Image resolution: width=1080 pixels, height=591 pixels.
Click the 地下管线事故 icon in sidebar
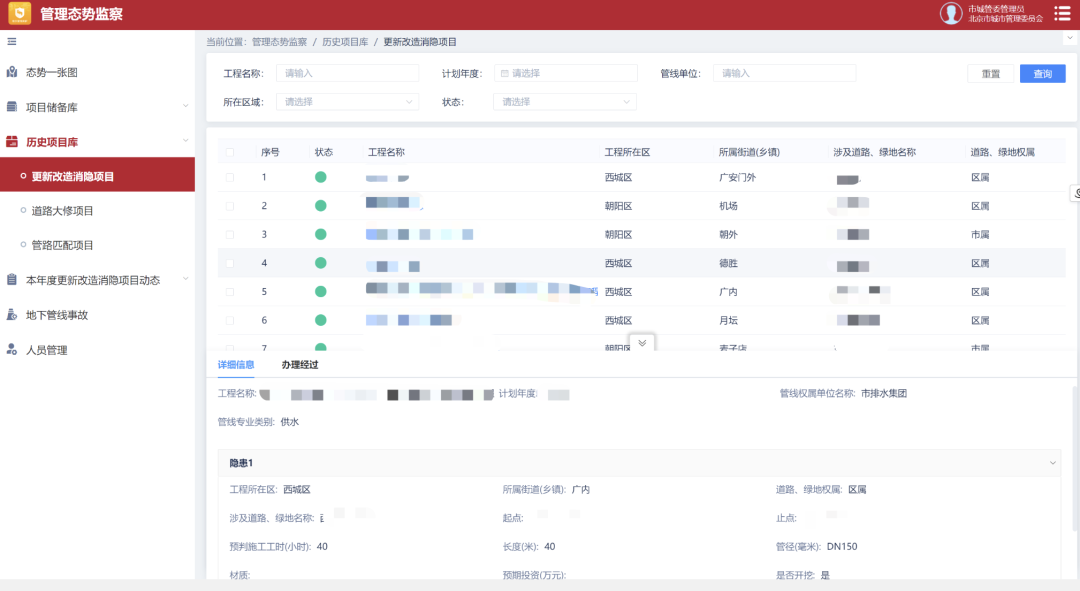pos(12,315)
